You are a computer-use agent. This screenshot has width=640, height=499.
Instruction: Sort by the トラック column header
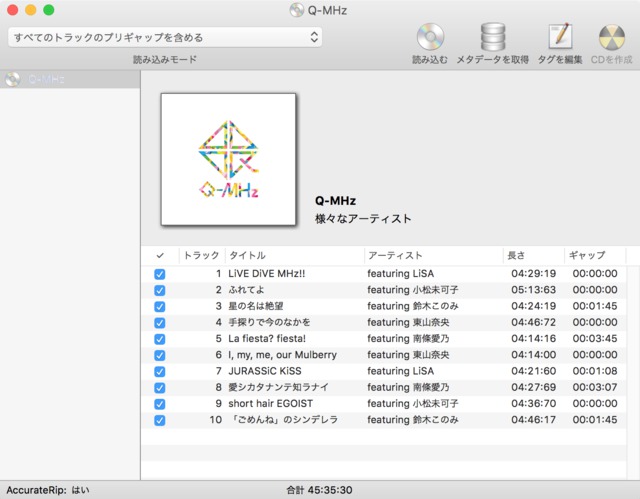pyautogui.click(x=201, y=255)
